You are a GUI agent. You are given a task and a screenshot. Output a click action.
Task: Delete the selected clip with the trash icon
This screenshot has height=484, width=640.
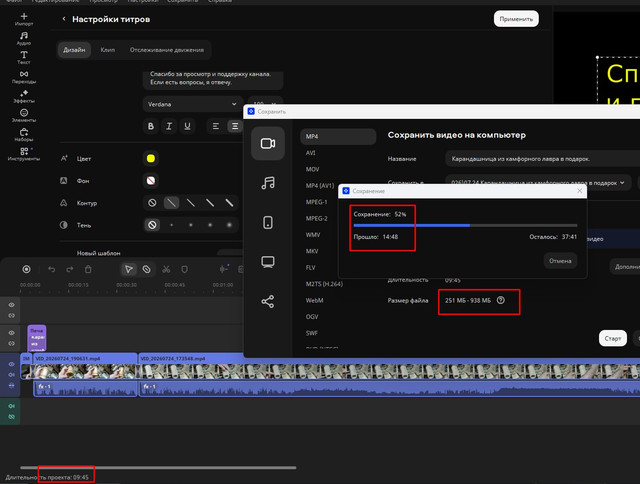click(88, 269)
